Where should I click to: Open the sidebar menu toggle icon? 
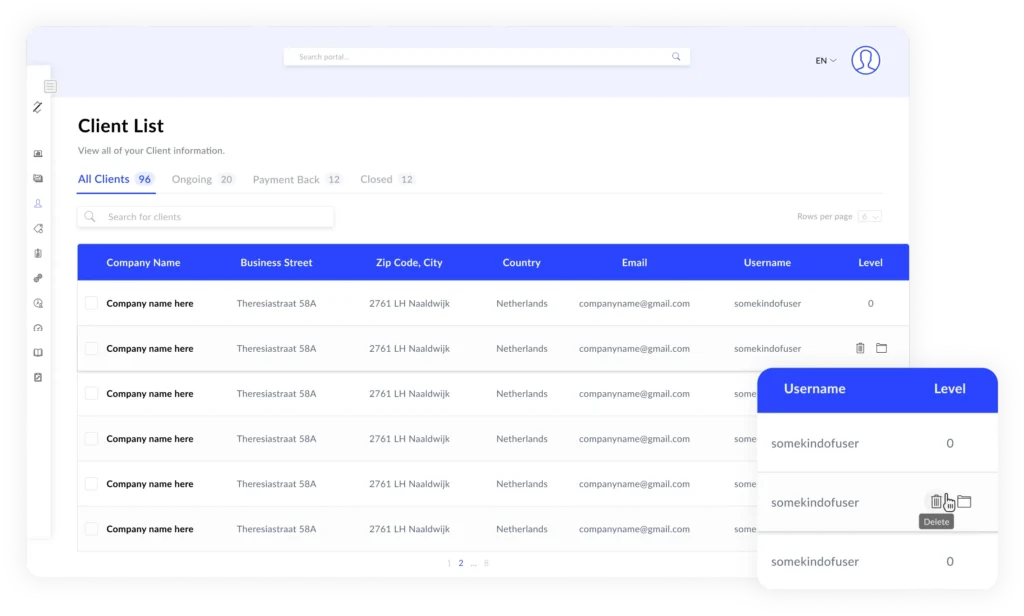pyautogui.click(x=50, y=86)
